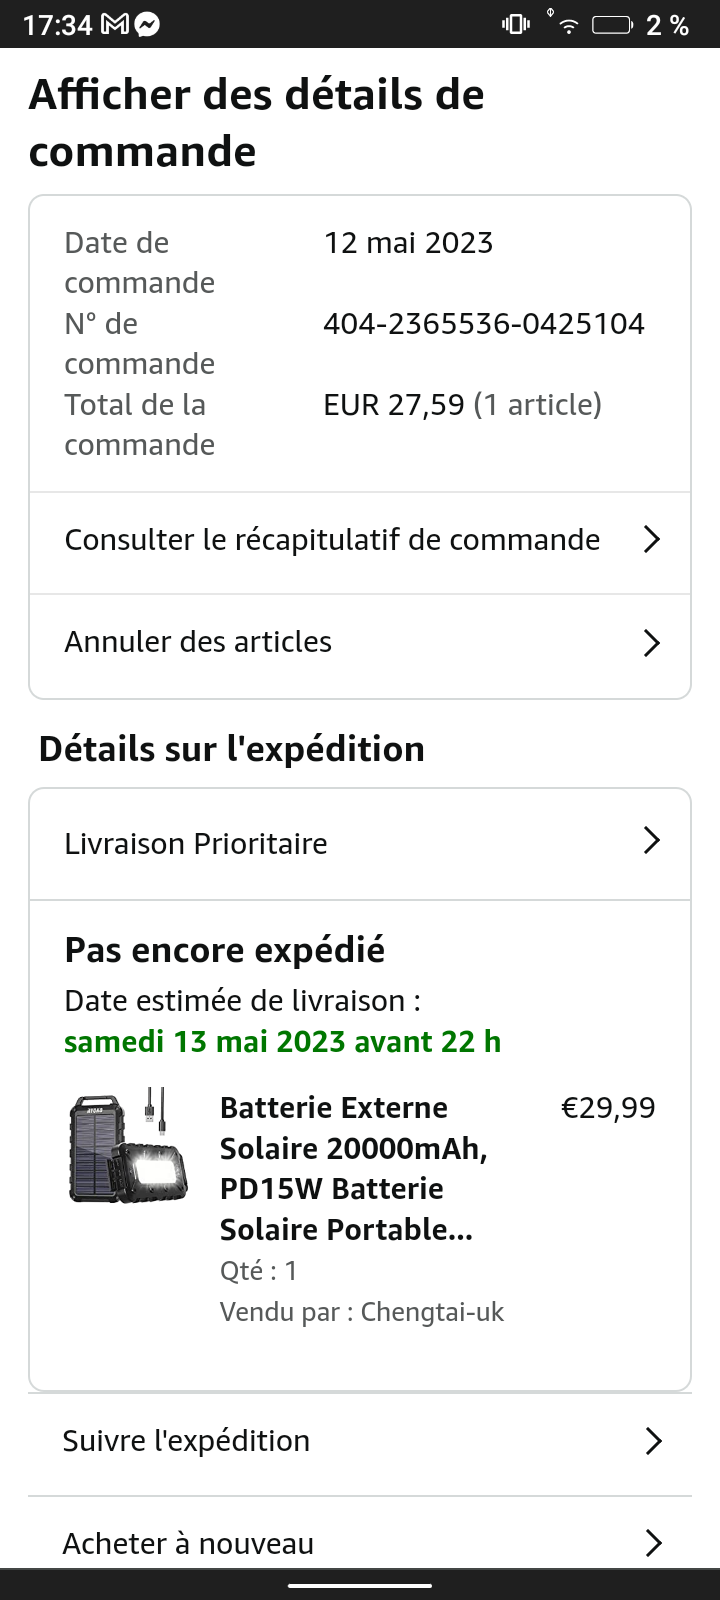
Task: Tap the order number 404-2365536-0425104
Action: click(484, 324)
